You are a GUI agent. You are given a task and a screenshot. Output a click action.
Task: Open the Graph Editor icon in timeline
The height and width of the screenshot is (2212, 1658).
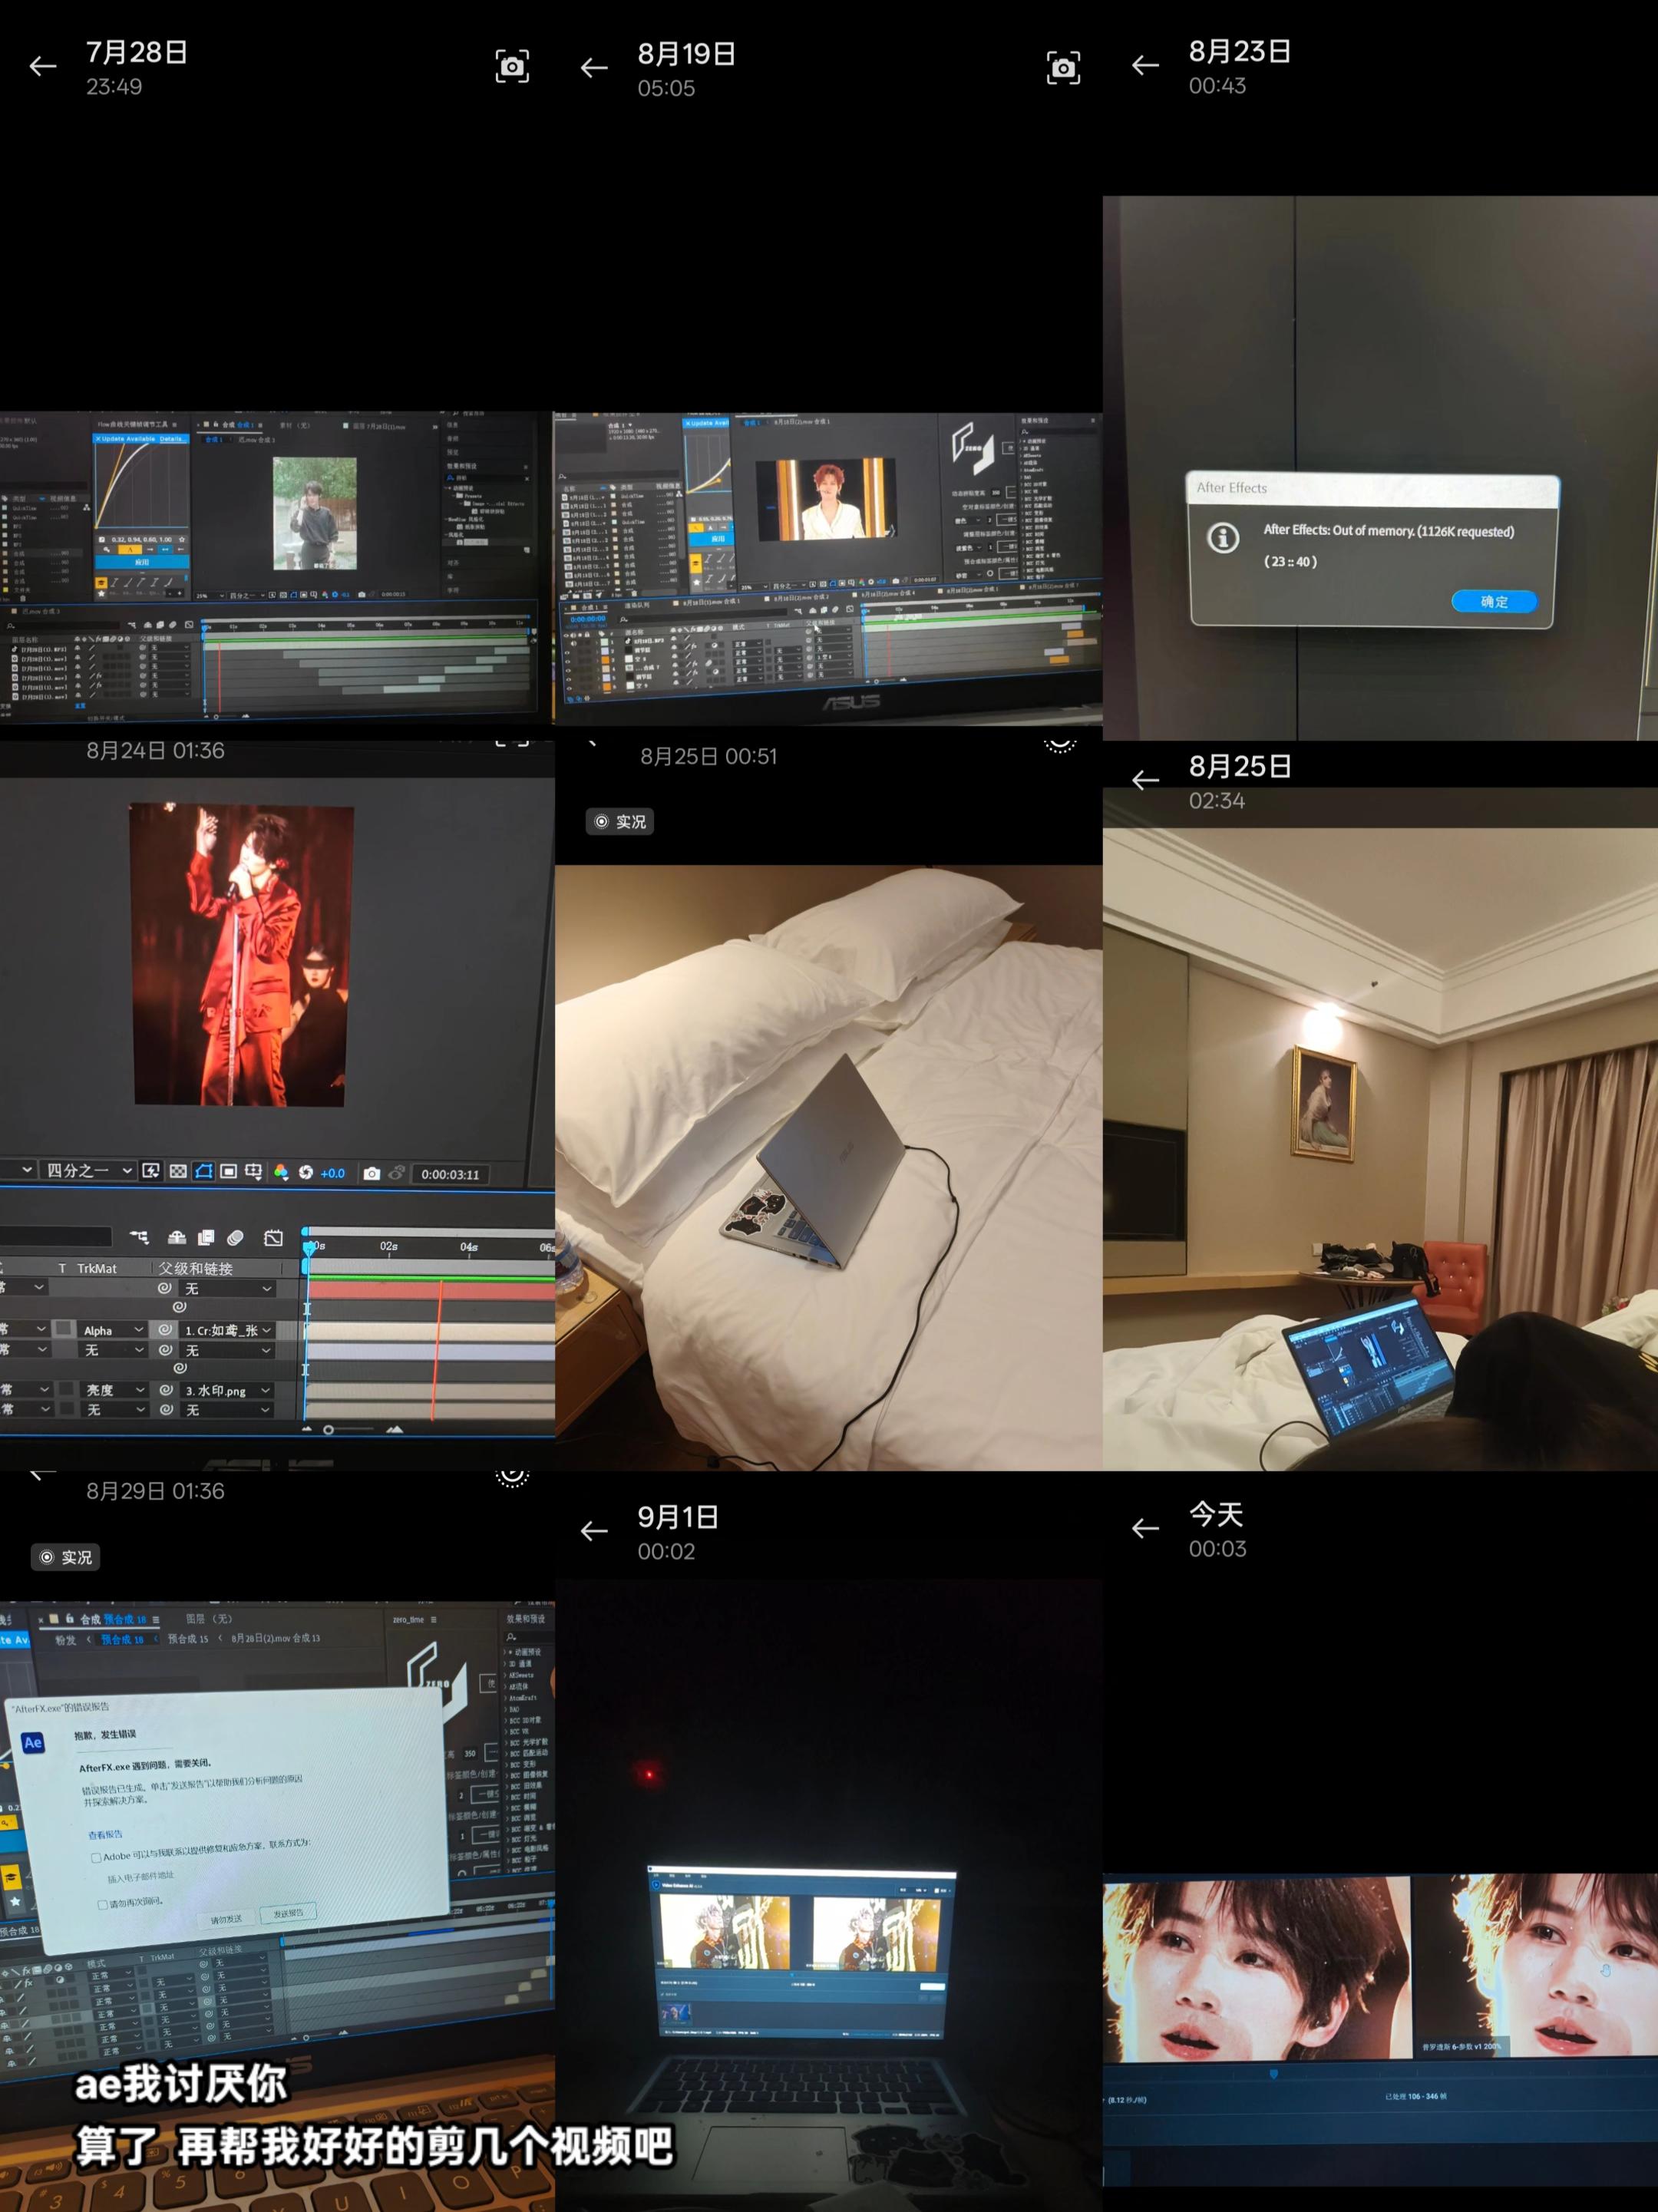pos(273,1238)
